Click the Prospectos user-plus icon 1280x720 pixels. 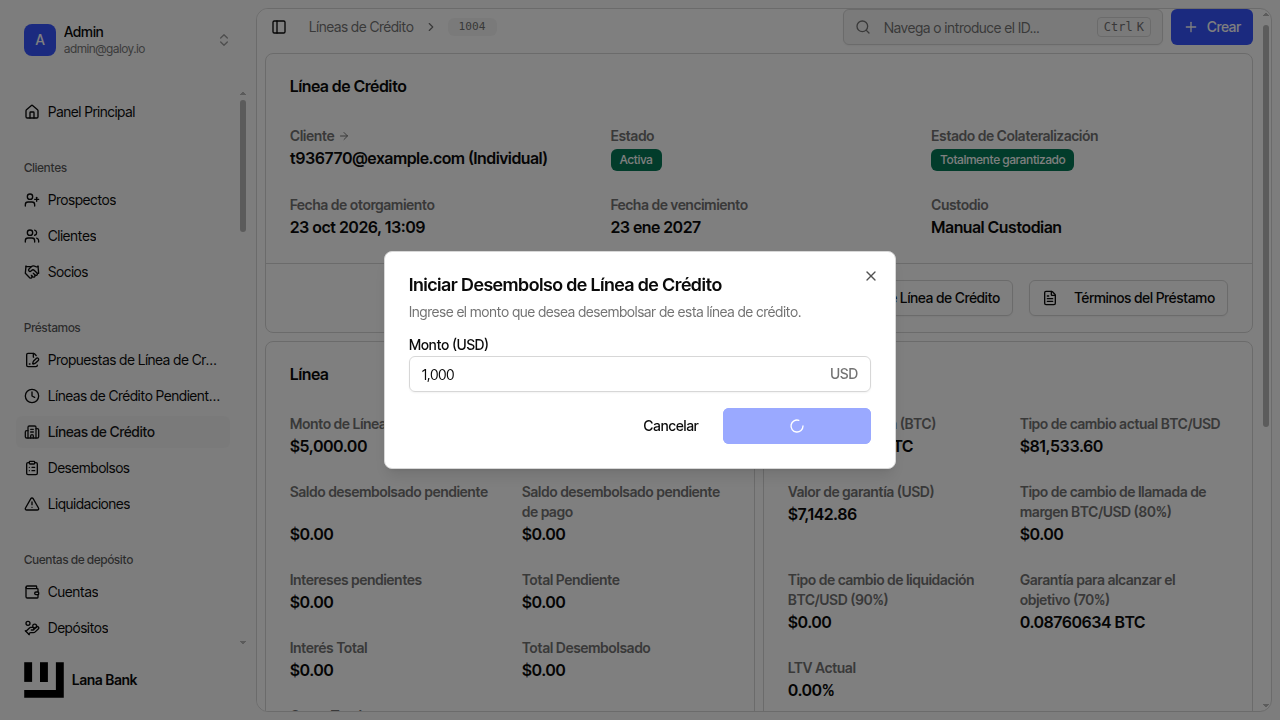[32, 200]
